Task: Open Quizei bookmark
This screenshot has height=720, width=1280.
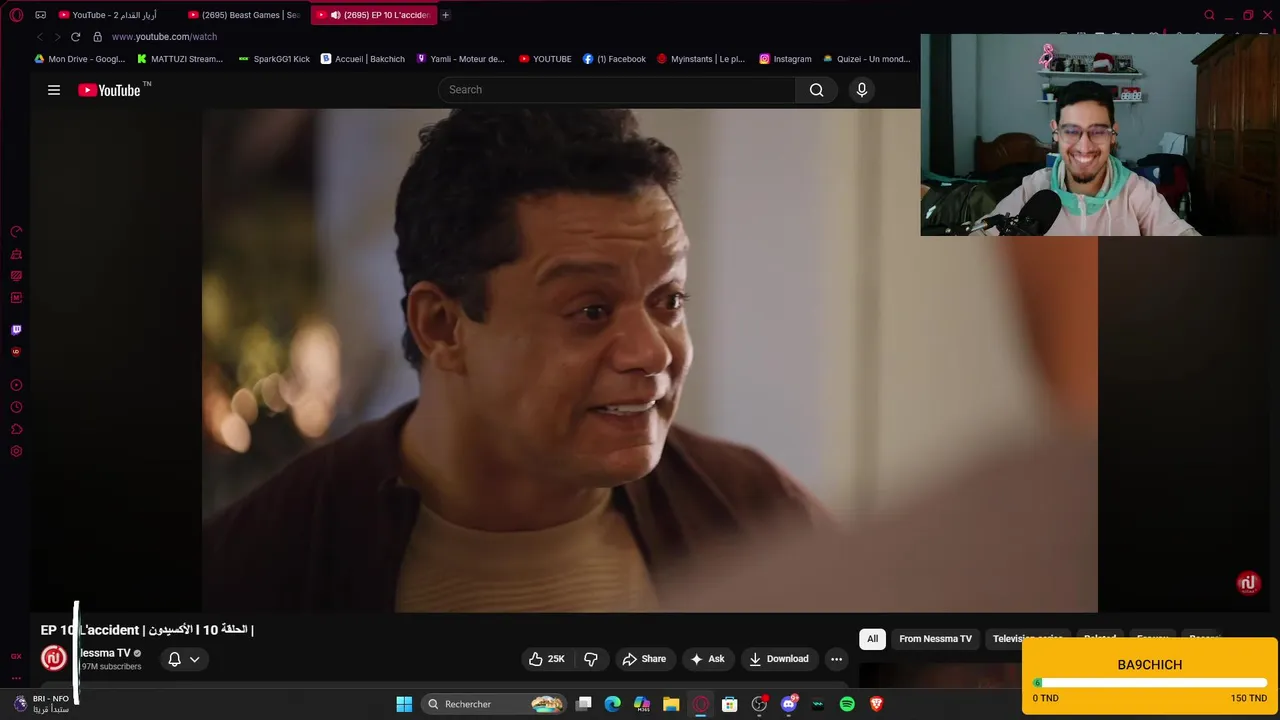Action: (x=866, y=59)
